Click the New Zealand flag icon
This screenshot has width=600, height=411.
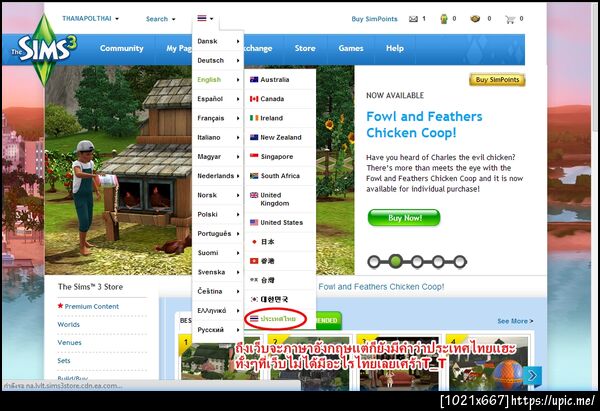click(254, 137)
